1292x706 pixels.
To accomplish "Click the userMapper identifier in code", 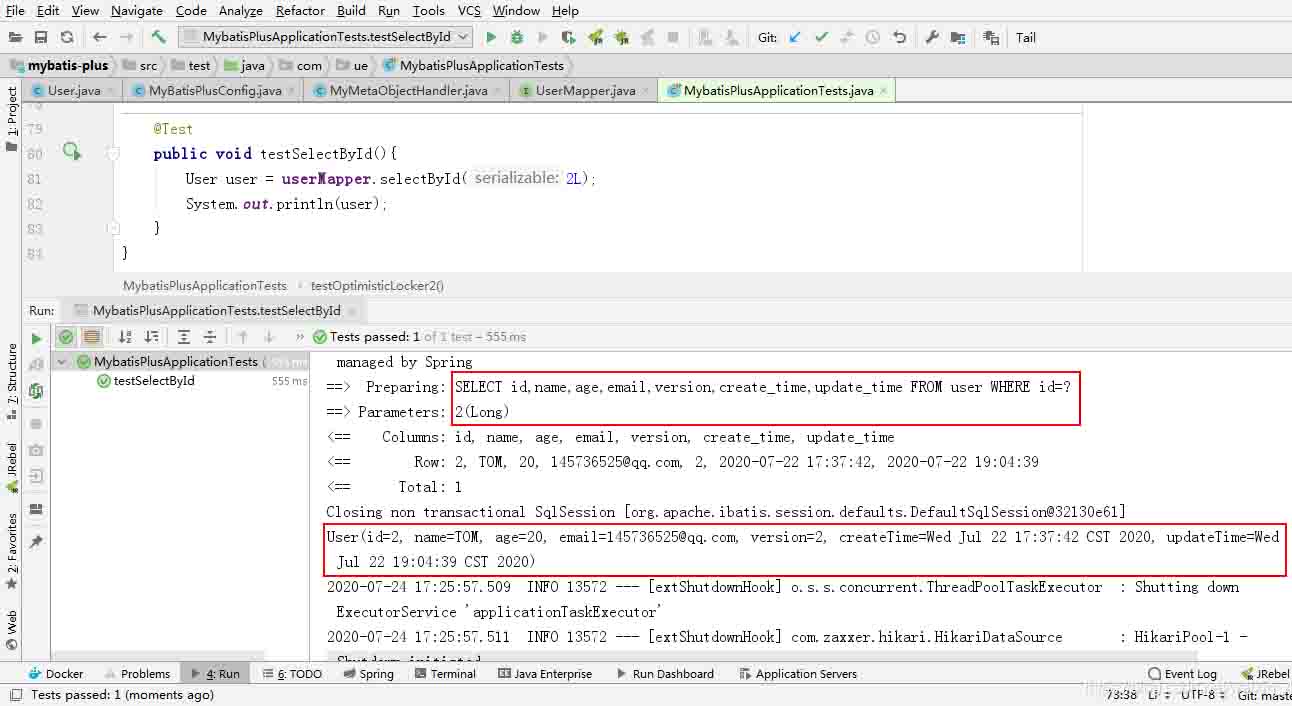I will [x=327, y=178].
